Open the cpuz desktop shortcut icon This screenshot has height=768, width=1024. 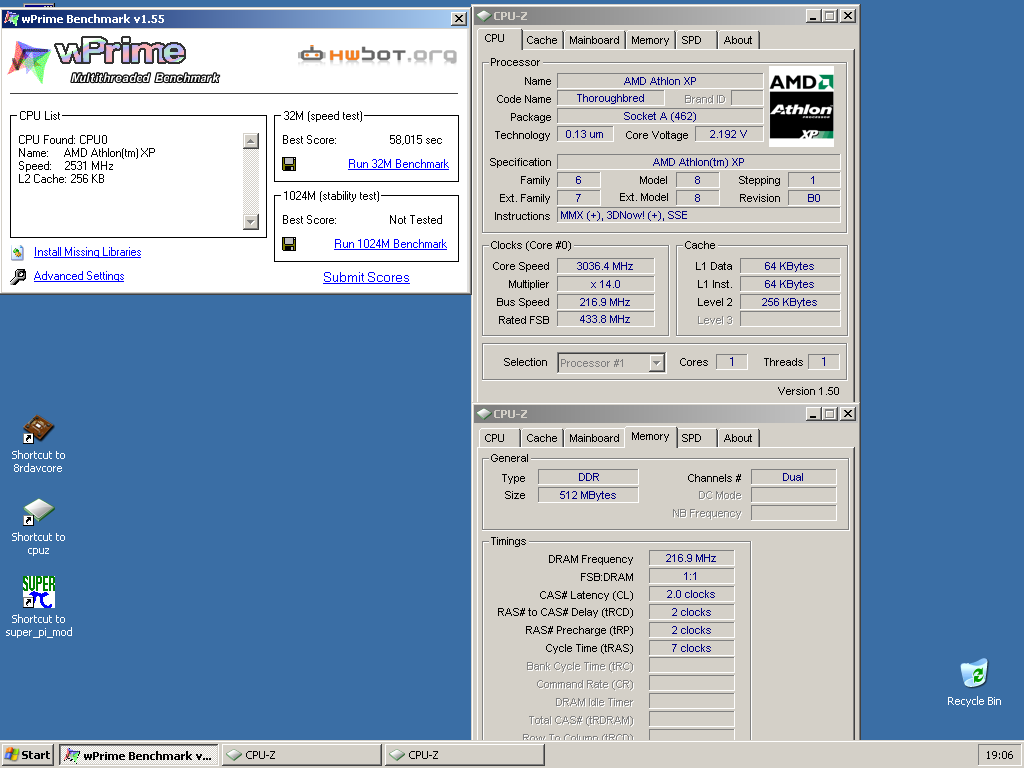38,511
